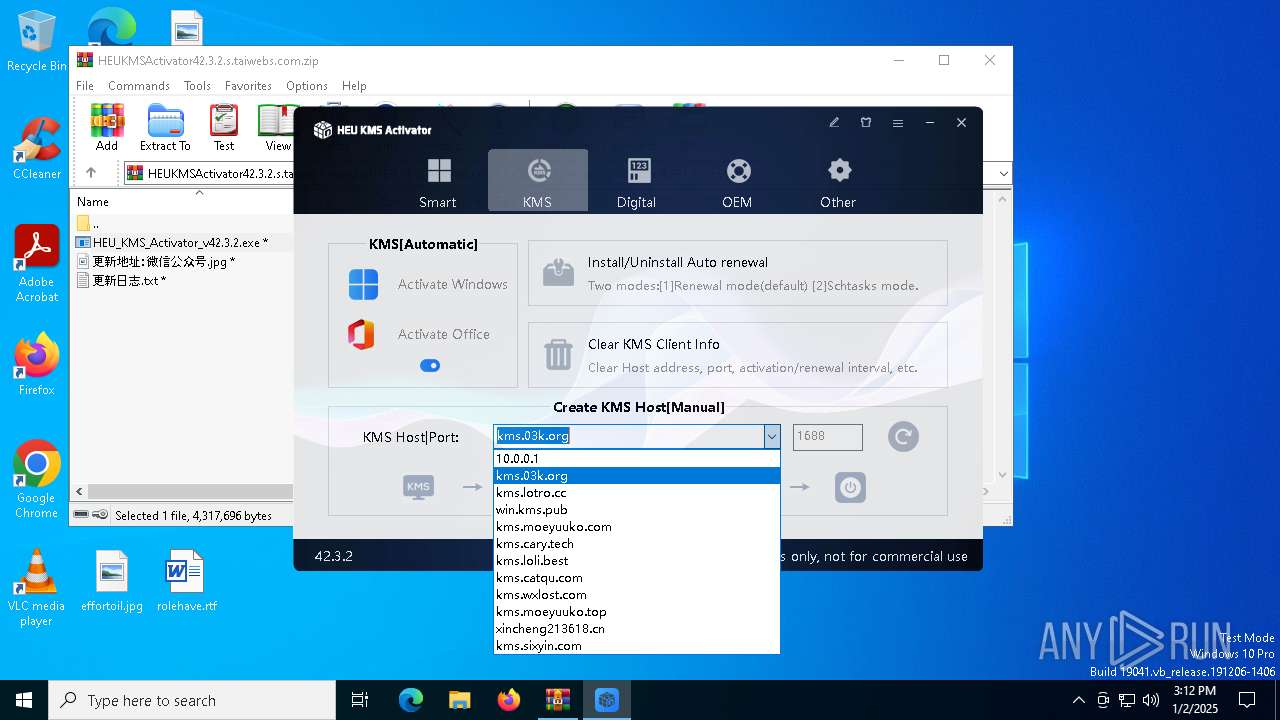Click the Add toolbar icon in WinRAR
This screenshot has width=1280, height=720.
pyautogui.click(x=107, y=127)
